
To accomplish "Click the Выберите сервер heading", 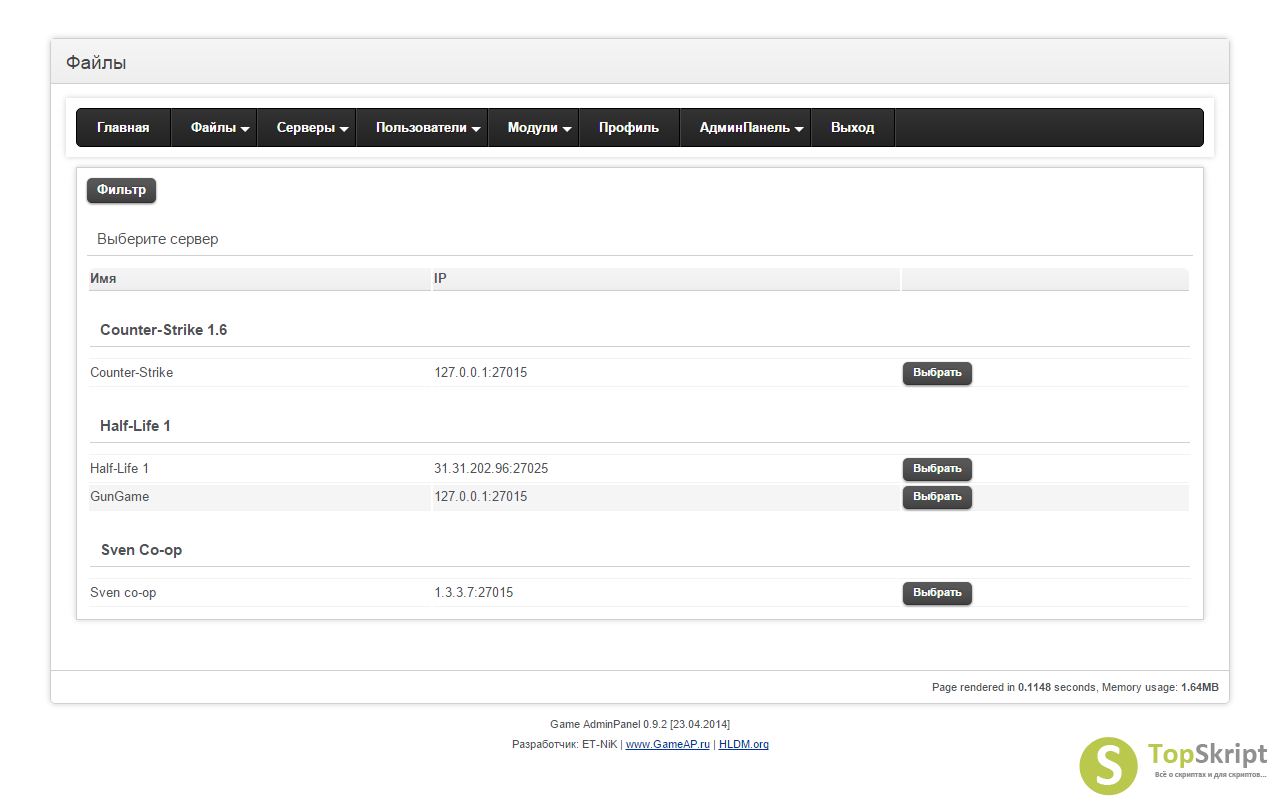I will point(157,240).
